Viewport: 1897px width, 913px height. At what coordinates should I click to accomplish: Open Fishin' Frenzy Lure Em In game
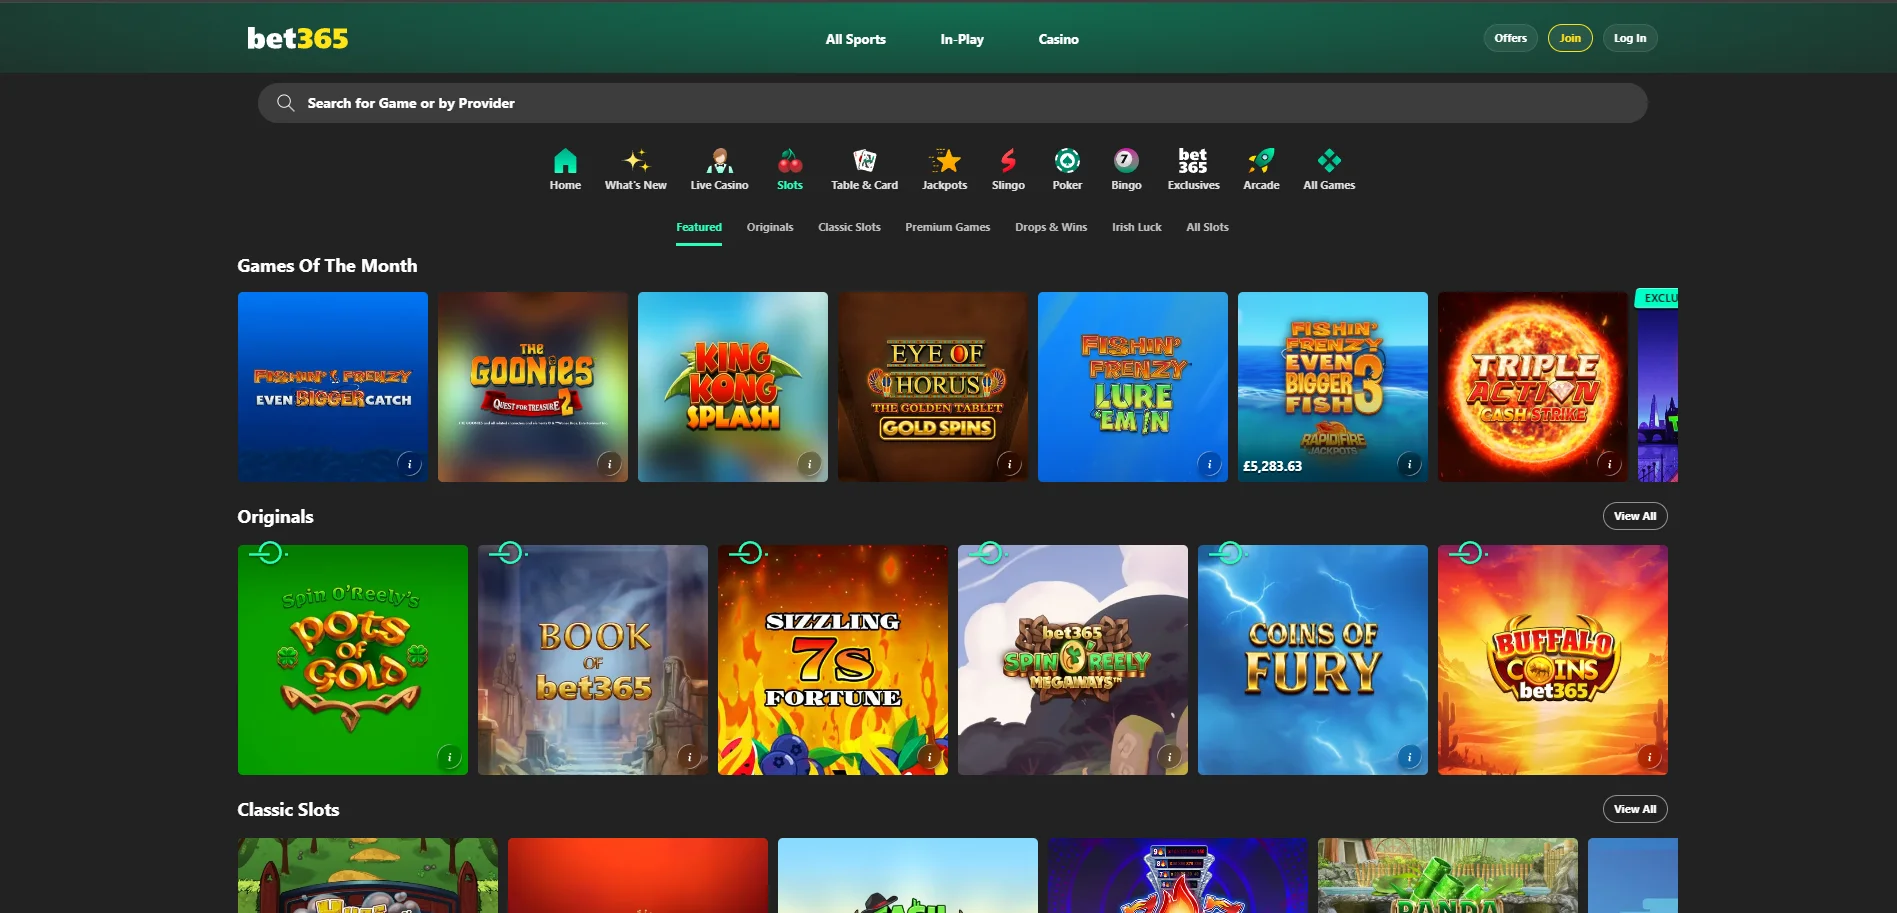point(1133,387)
